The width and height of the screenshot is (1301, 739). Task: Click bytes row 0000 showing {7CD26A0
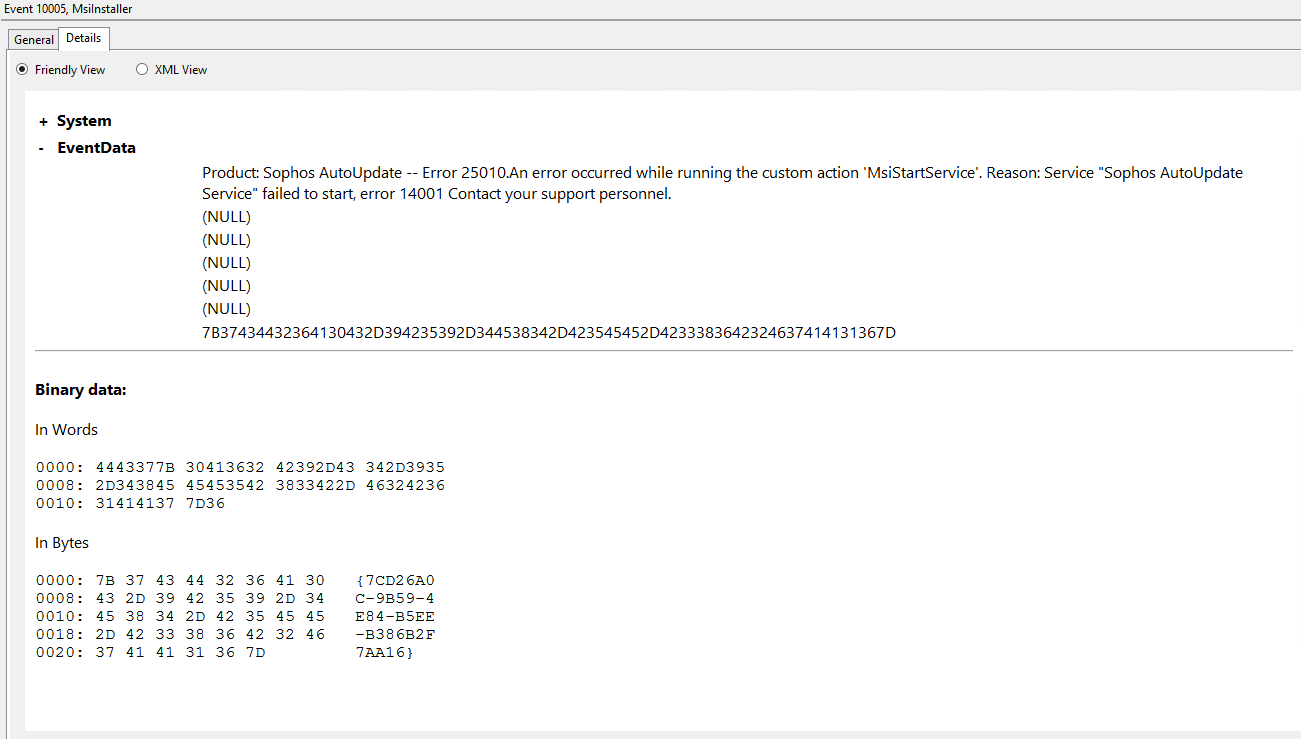point(235,580)
